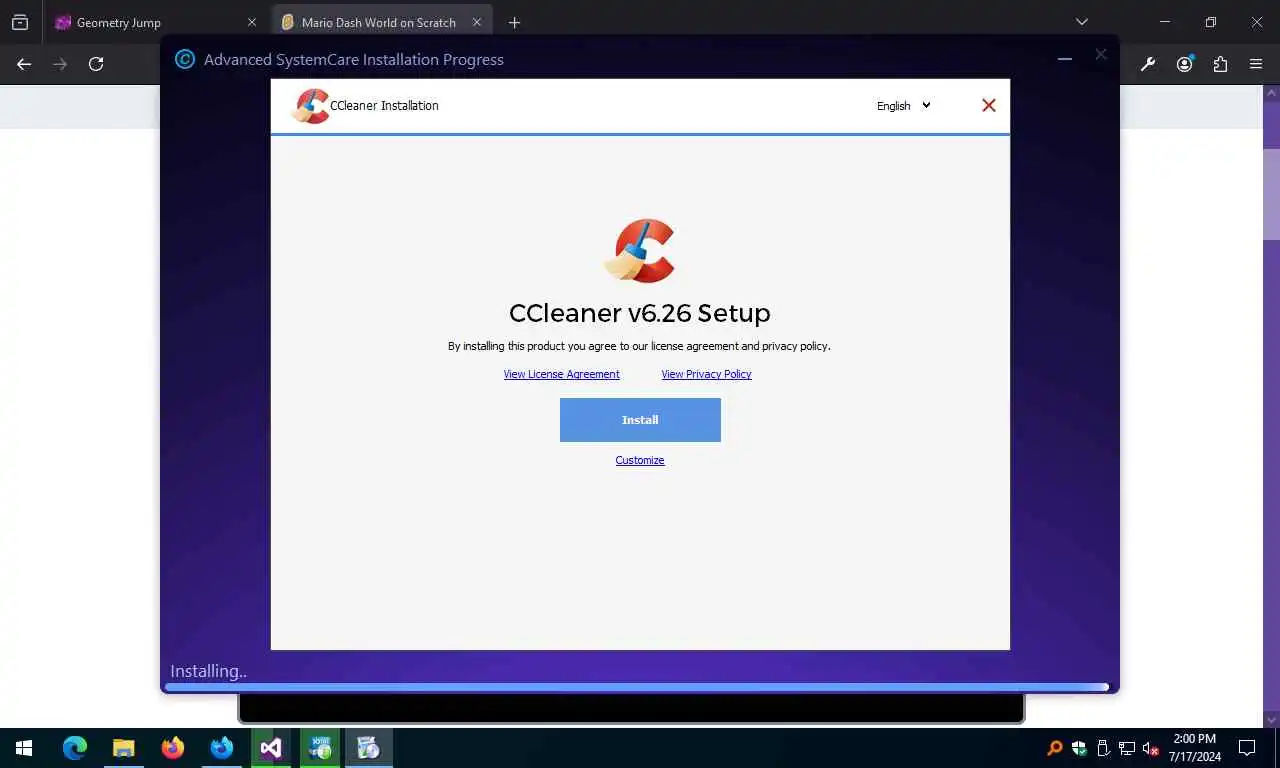Launch Microsoft Edge from taskbar
This screenshot has height=768, width=1280.
(x=75, y=748)
